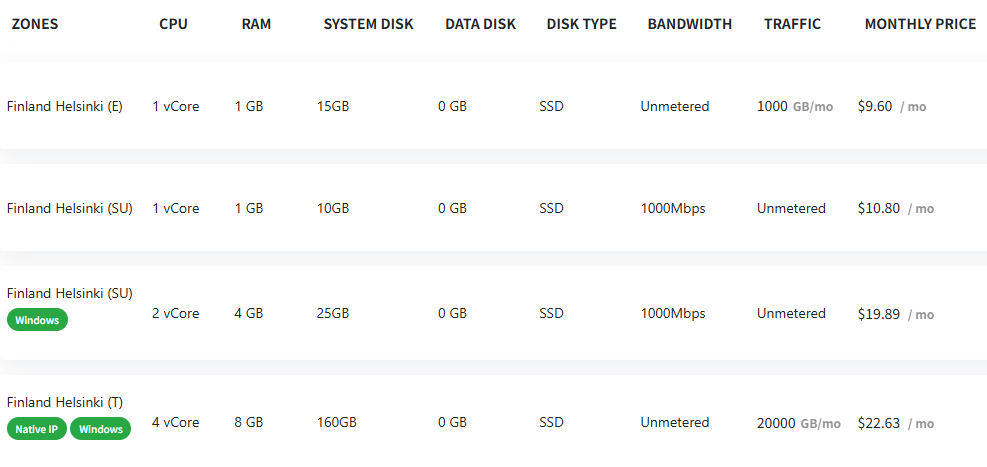Sort by the CPU column header
Viewport: 987px width, 467px height.
(173, 24)
